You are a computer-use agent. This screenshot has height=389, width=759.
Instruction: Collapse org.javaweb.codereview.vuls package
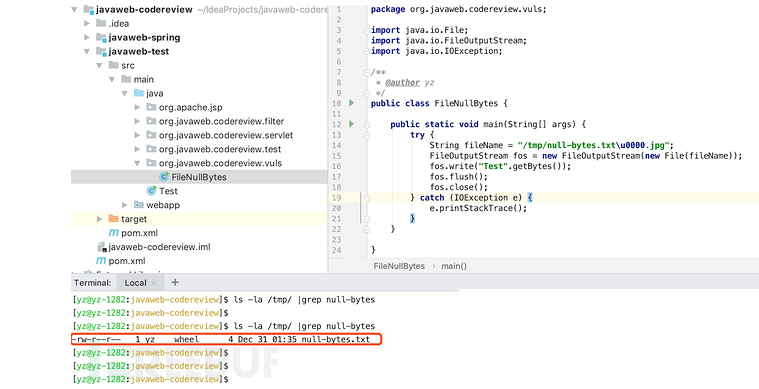pyautogui.click(x=137, y=163)
